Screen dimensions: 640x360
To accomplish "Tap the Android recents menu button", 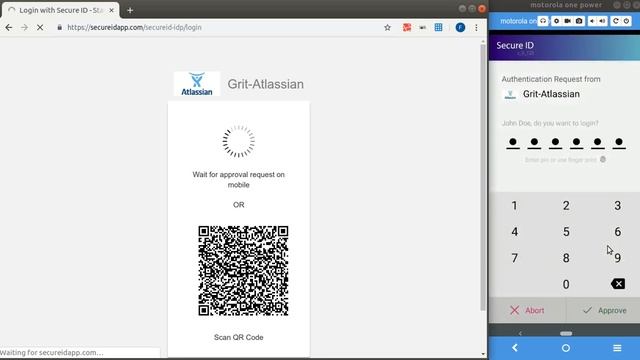I will click(617, 348).
